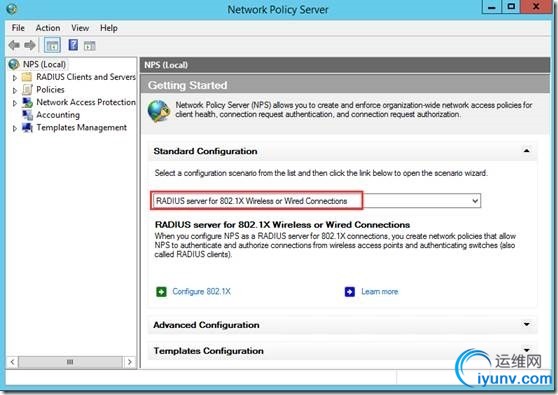Click the Templates Management icon
Image resolution: width=558 pixels, height=395 pixels.
(27, 127)
